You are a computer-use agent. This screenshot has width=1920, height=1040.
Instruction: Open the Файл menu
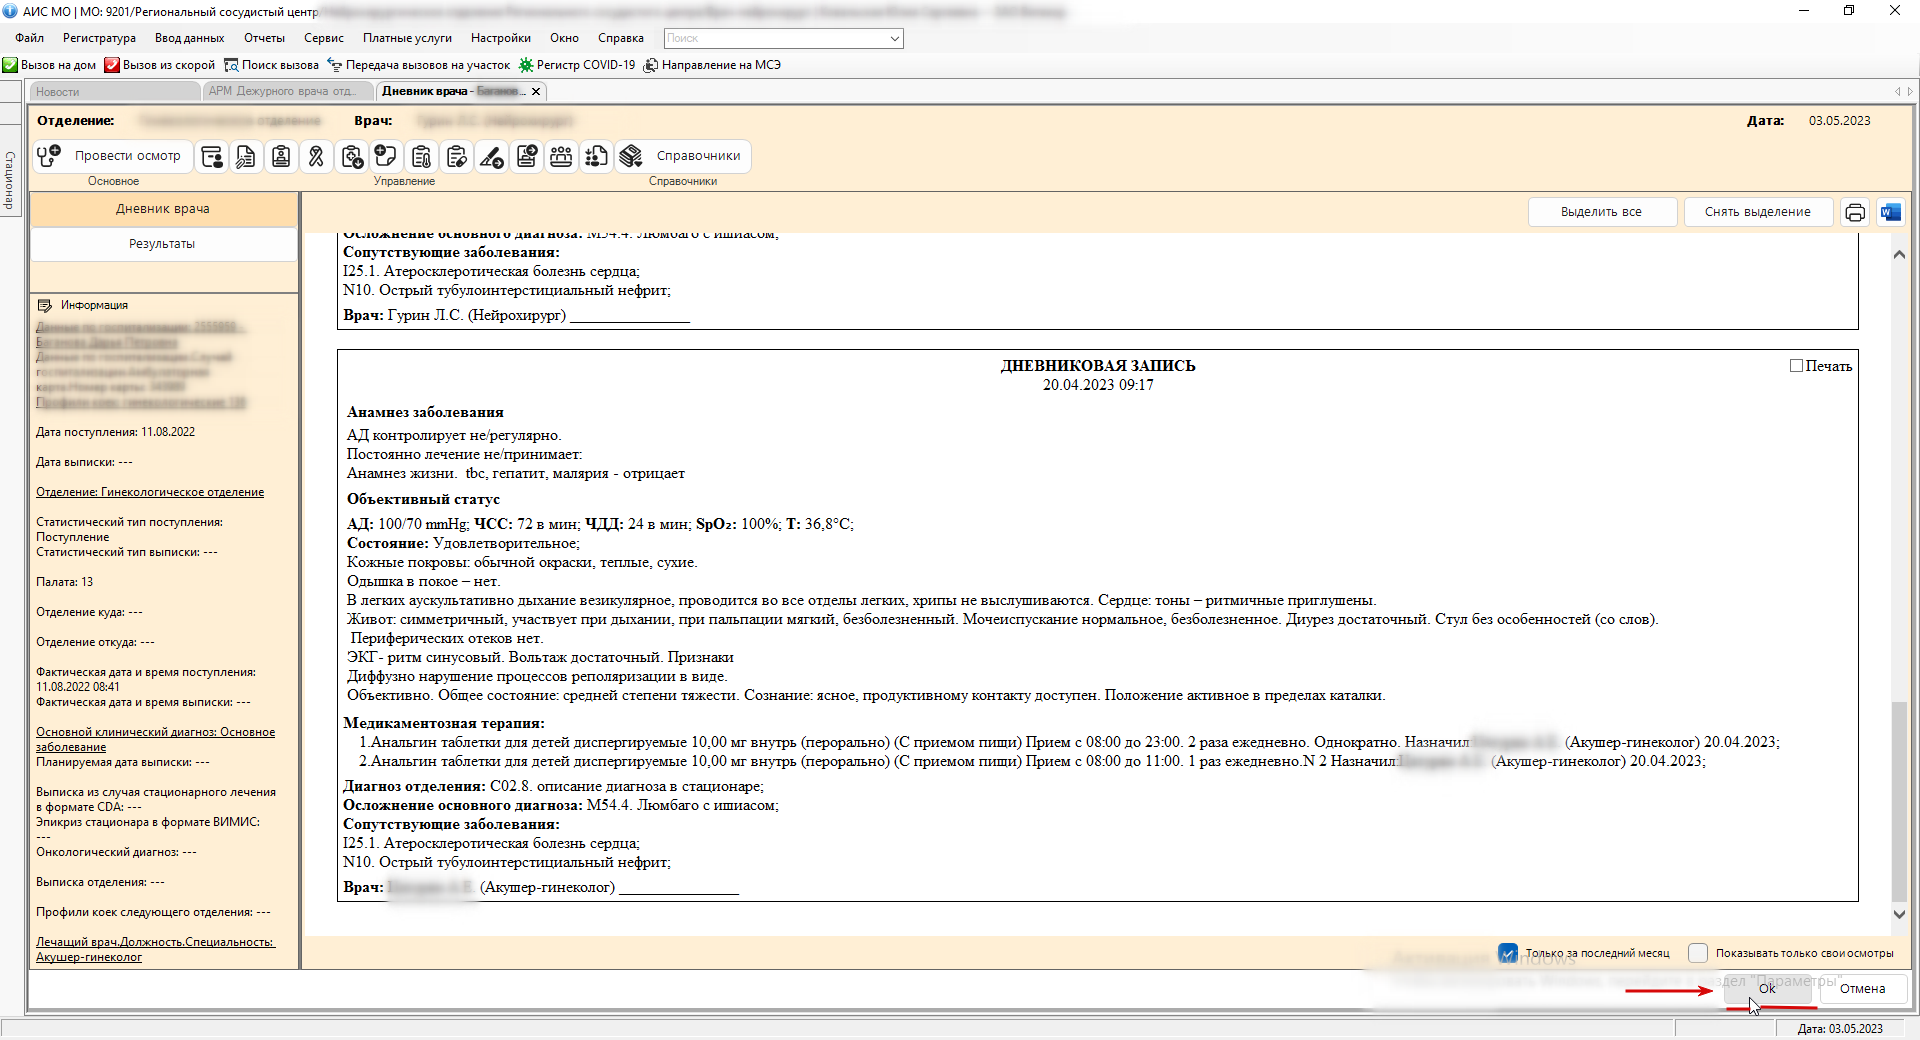pyautogui.click(x=30, y=38)
